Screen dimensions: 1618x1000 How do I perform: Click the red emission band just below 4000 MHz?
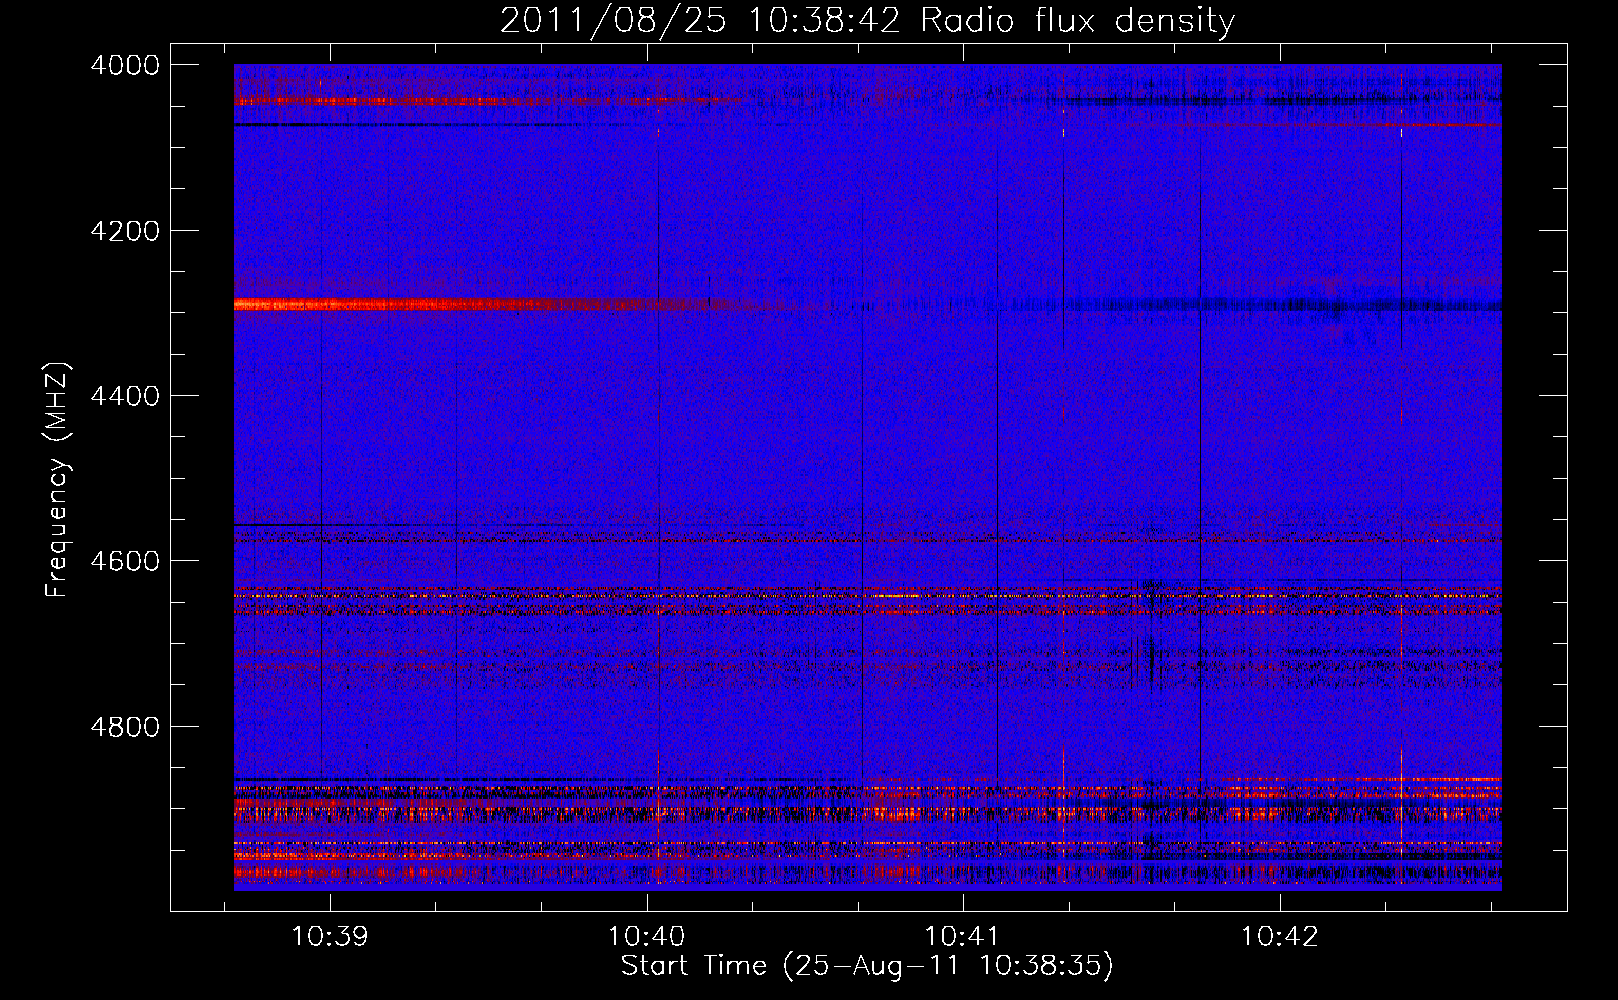pos(400,101)
